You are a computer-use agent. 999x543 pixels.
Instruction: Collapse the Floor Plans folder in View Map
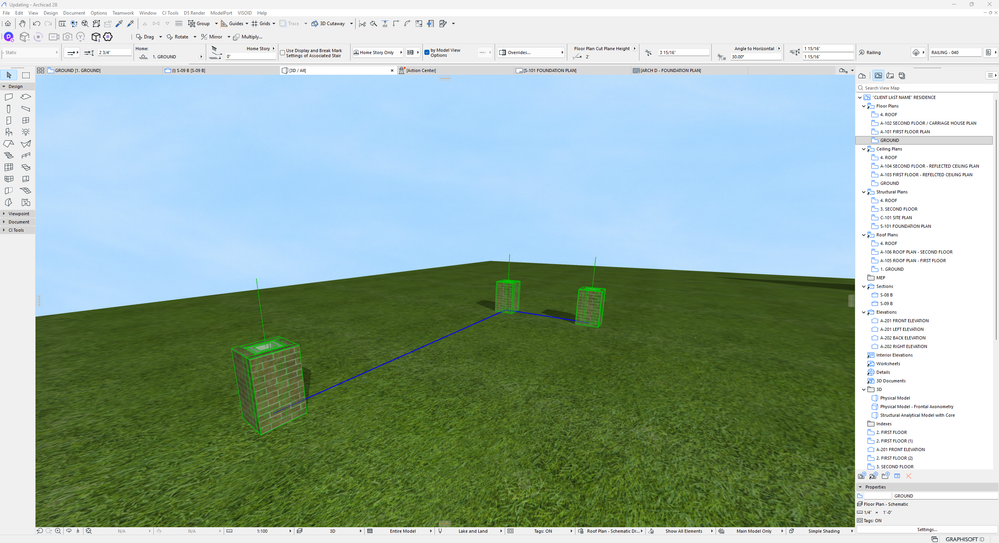(x=864, y=106)
